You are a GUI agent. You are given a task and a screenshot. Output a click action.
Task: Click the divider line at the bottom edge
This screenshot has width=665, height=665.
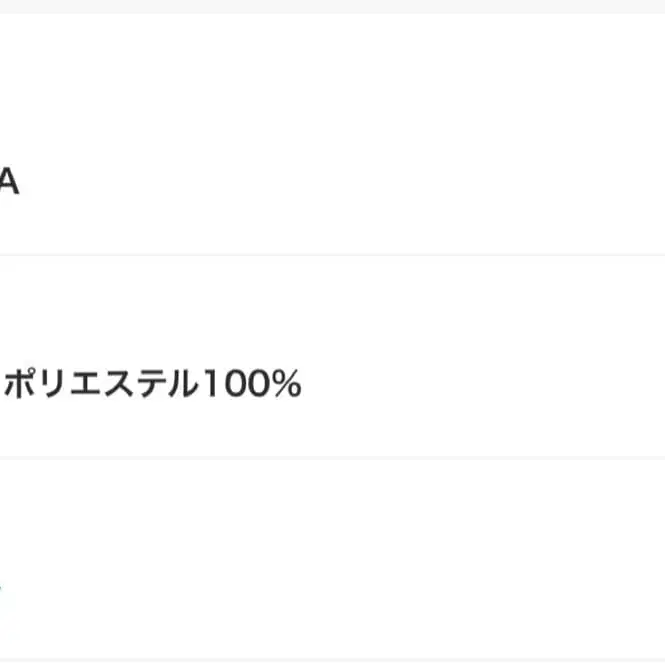[x=332, y=660]
